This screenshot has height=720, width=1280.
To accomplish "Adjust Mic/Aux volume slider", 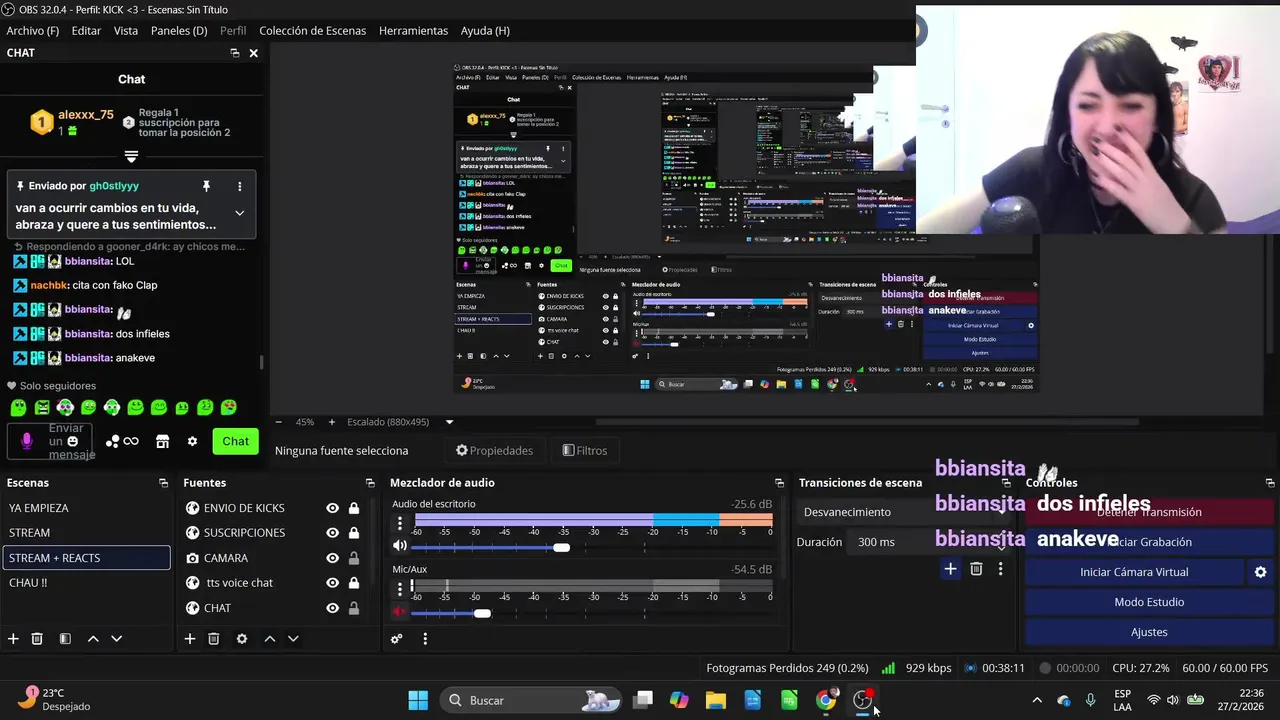I will [x=482, y=613].
